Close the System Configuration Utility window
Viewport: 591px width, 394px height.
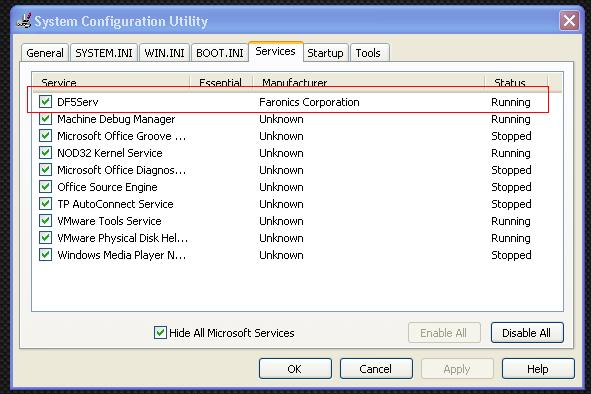click(569, 21)
